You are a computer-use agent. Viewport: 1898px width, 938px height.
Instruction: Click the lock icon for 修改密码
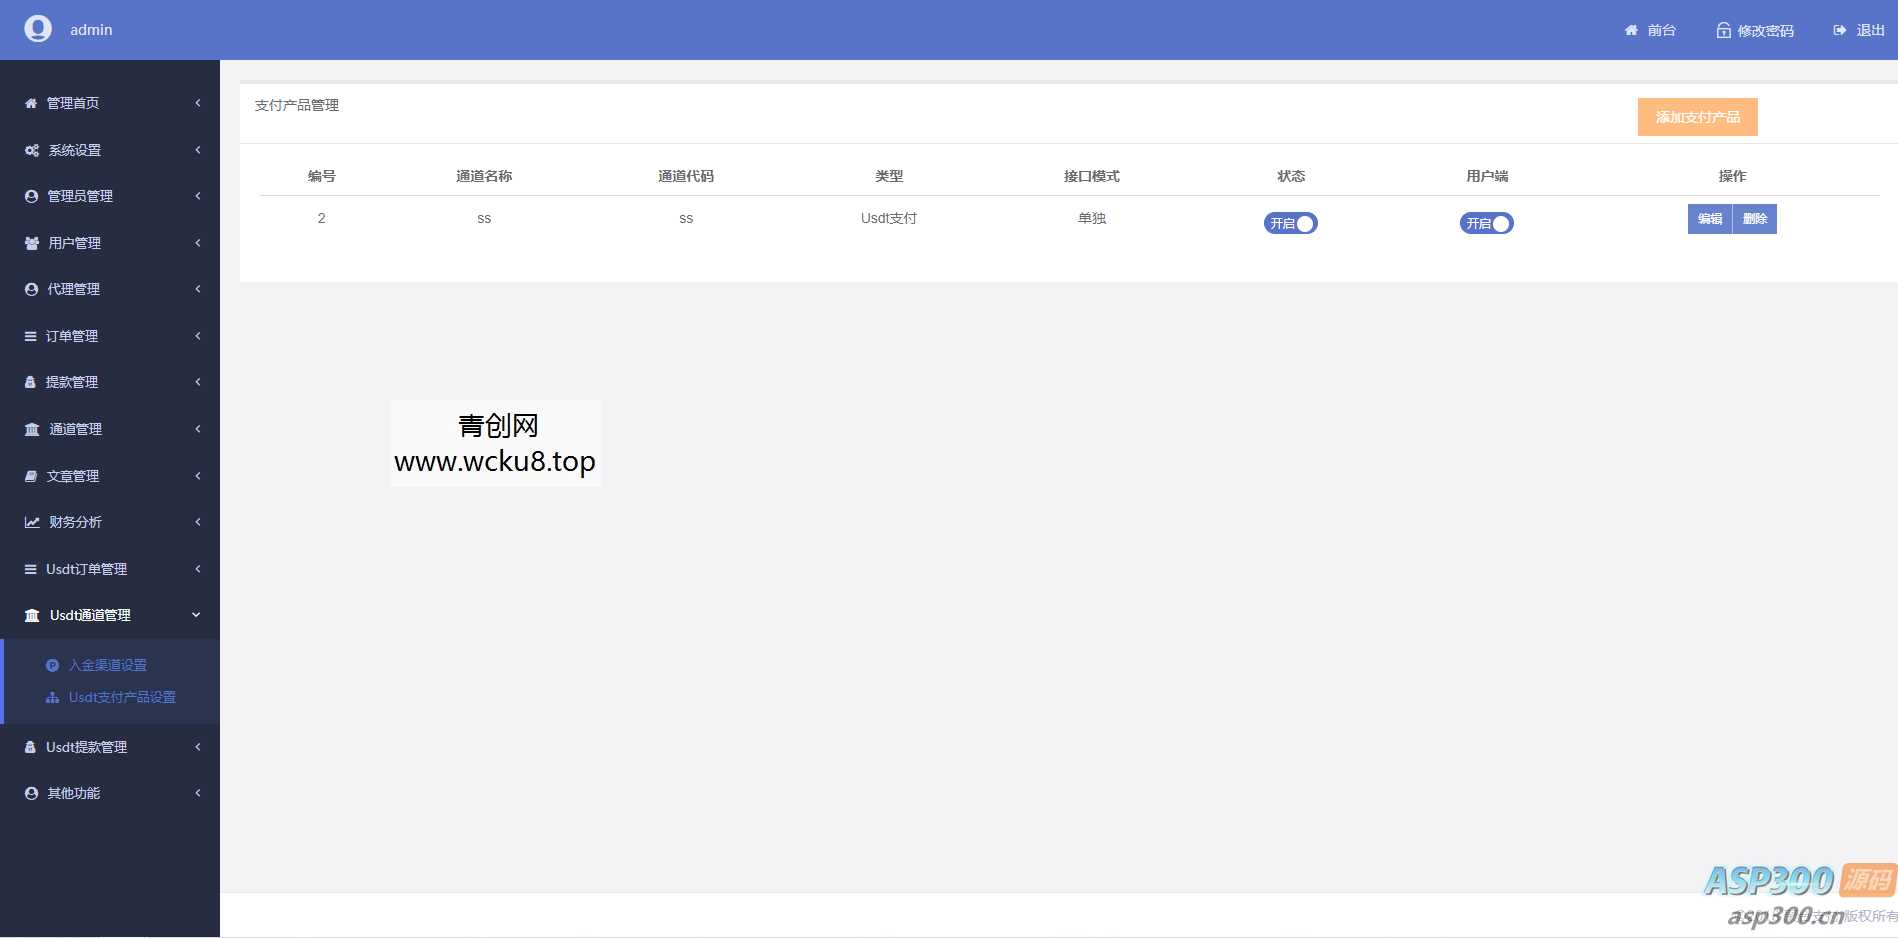(x=1723, y=31)
